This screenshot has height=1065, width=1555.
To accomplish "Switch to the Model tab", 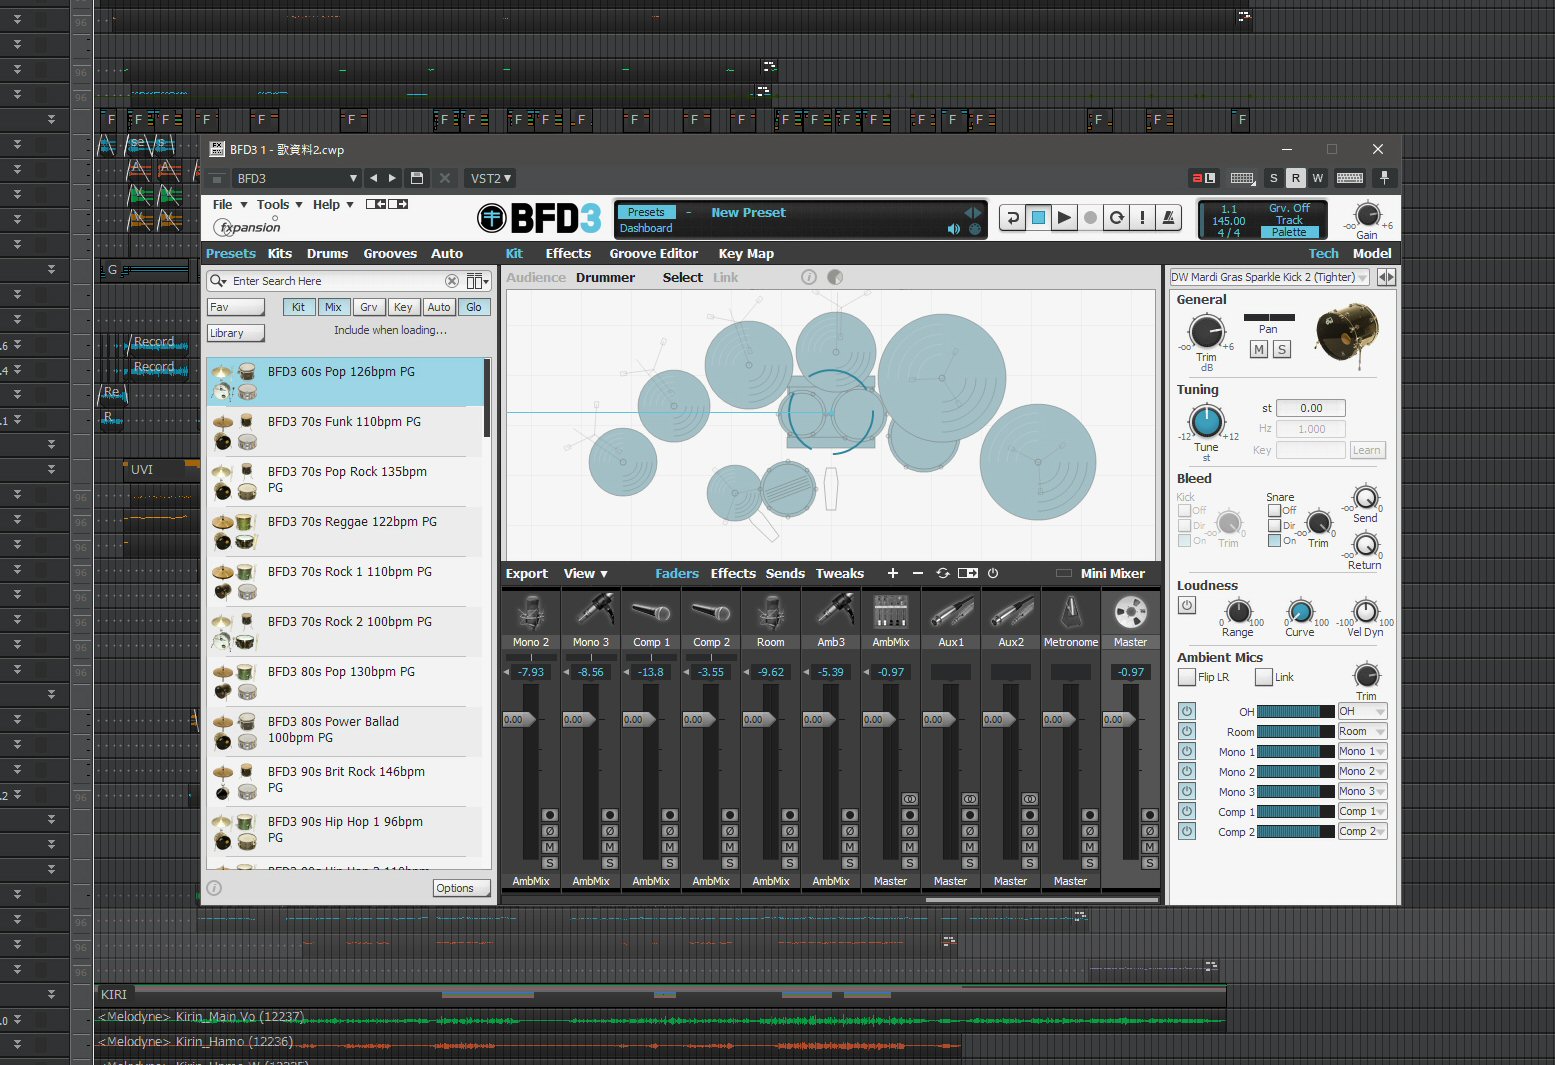I will coord(1372,253).
